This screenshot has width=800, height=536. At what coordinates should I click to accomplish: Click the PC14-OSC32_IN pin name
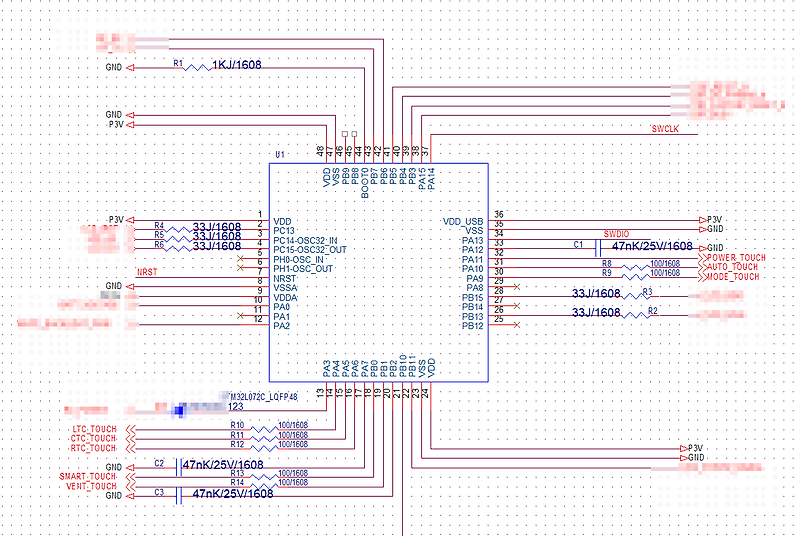(x=305, y=241)
